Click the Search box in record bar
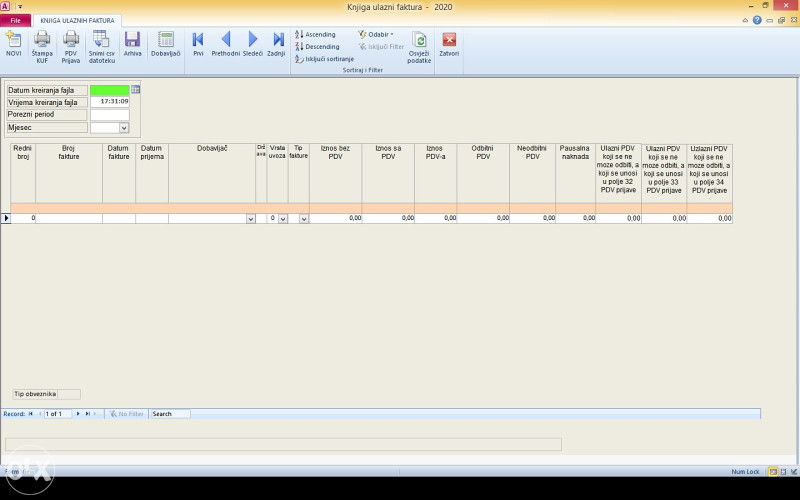This screenshot has width=800, height=500. [x=170, y=414]
